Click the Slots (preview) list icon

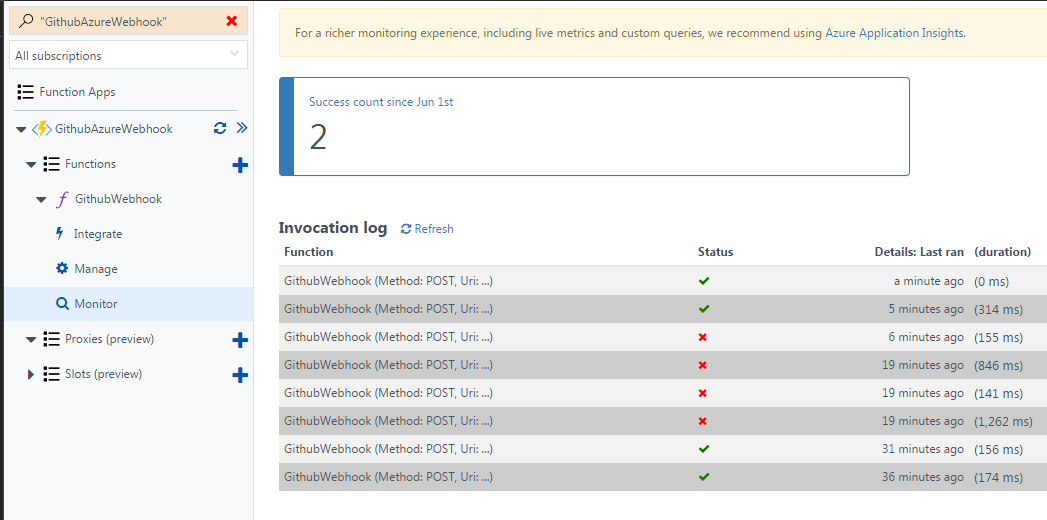(51, 374)
